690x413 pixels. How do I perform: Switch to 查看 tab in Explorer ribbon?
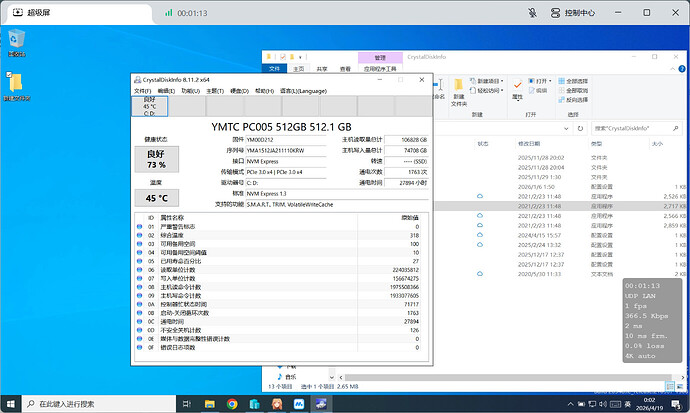[345, 69]
